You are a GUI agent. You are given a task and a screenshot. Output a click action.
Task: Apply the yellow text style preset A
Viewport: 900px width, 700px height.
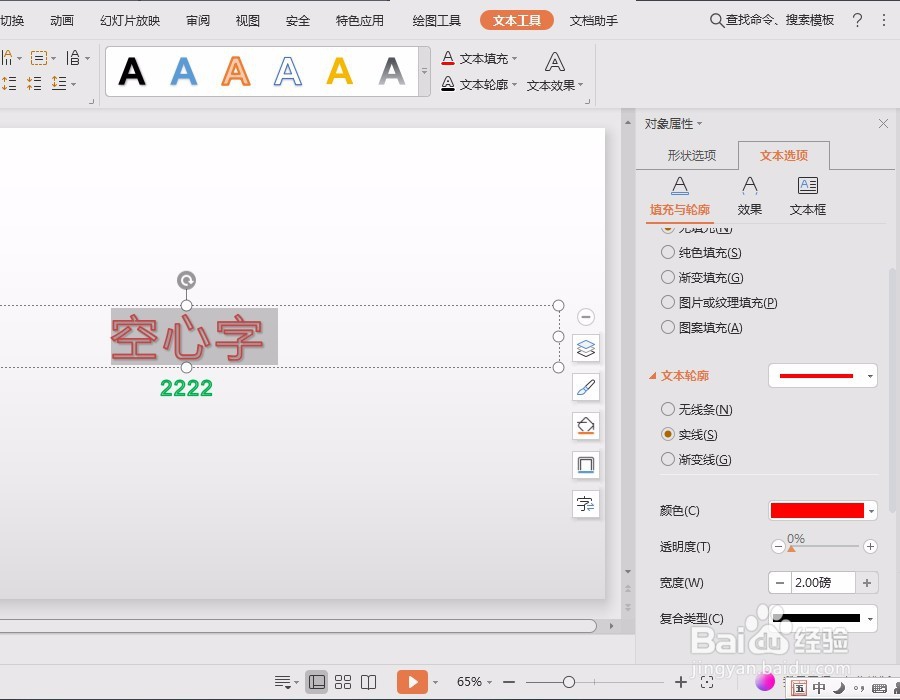tap(339, 72)
